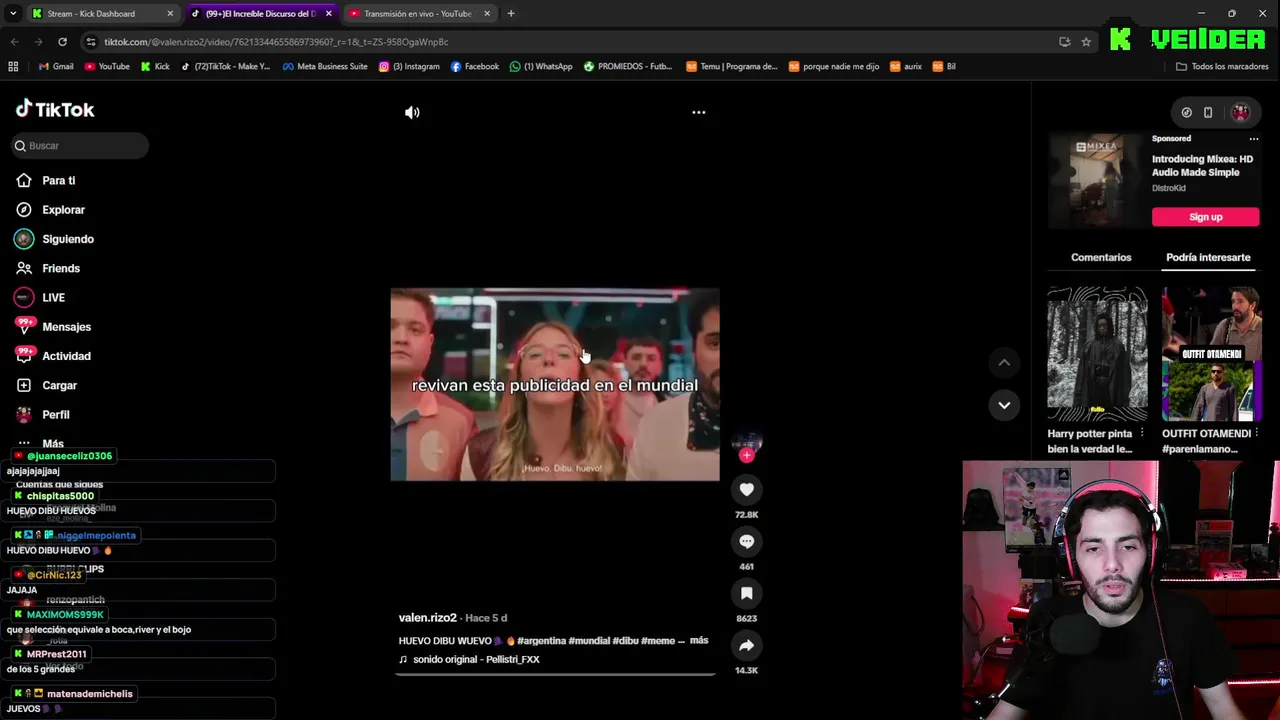Open valen.rizo2 creator profile
1280x720 pixels.
coord(427,618)
